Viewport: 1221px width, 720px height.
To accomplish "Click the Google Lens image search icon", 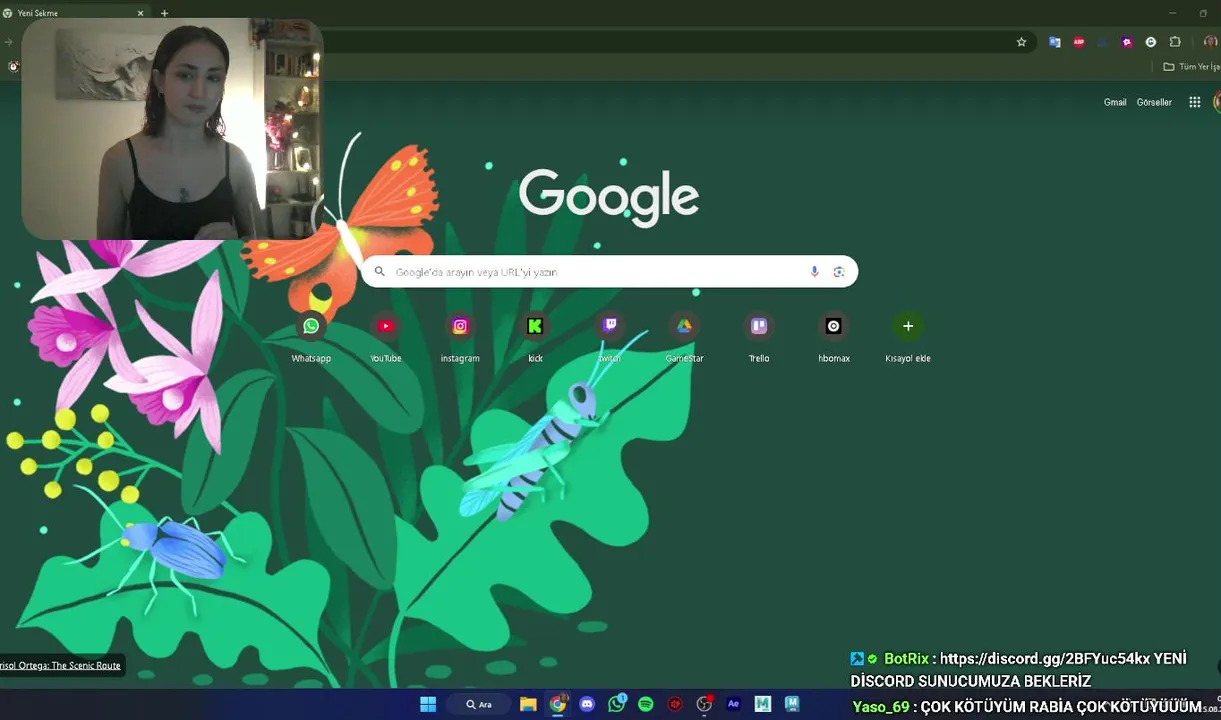I will click(x=838, y=272).
